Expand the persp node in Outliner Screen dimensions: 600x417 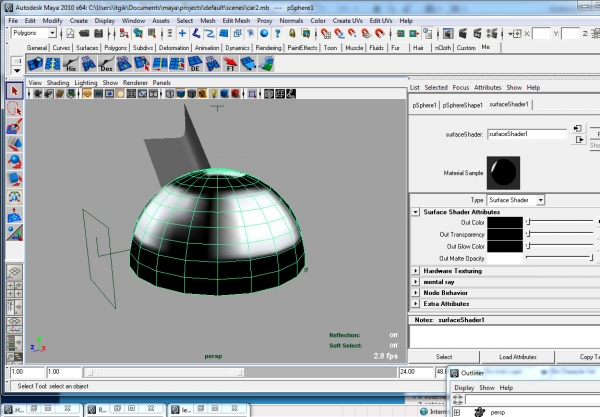tap(457, 412)
